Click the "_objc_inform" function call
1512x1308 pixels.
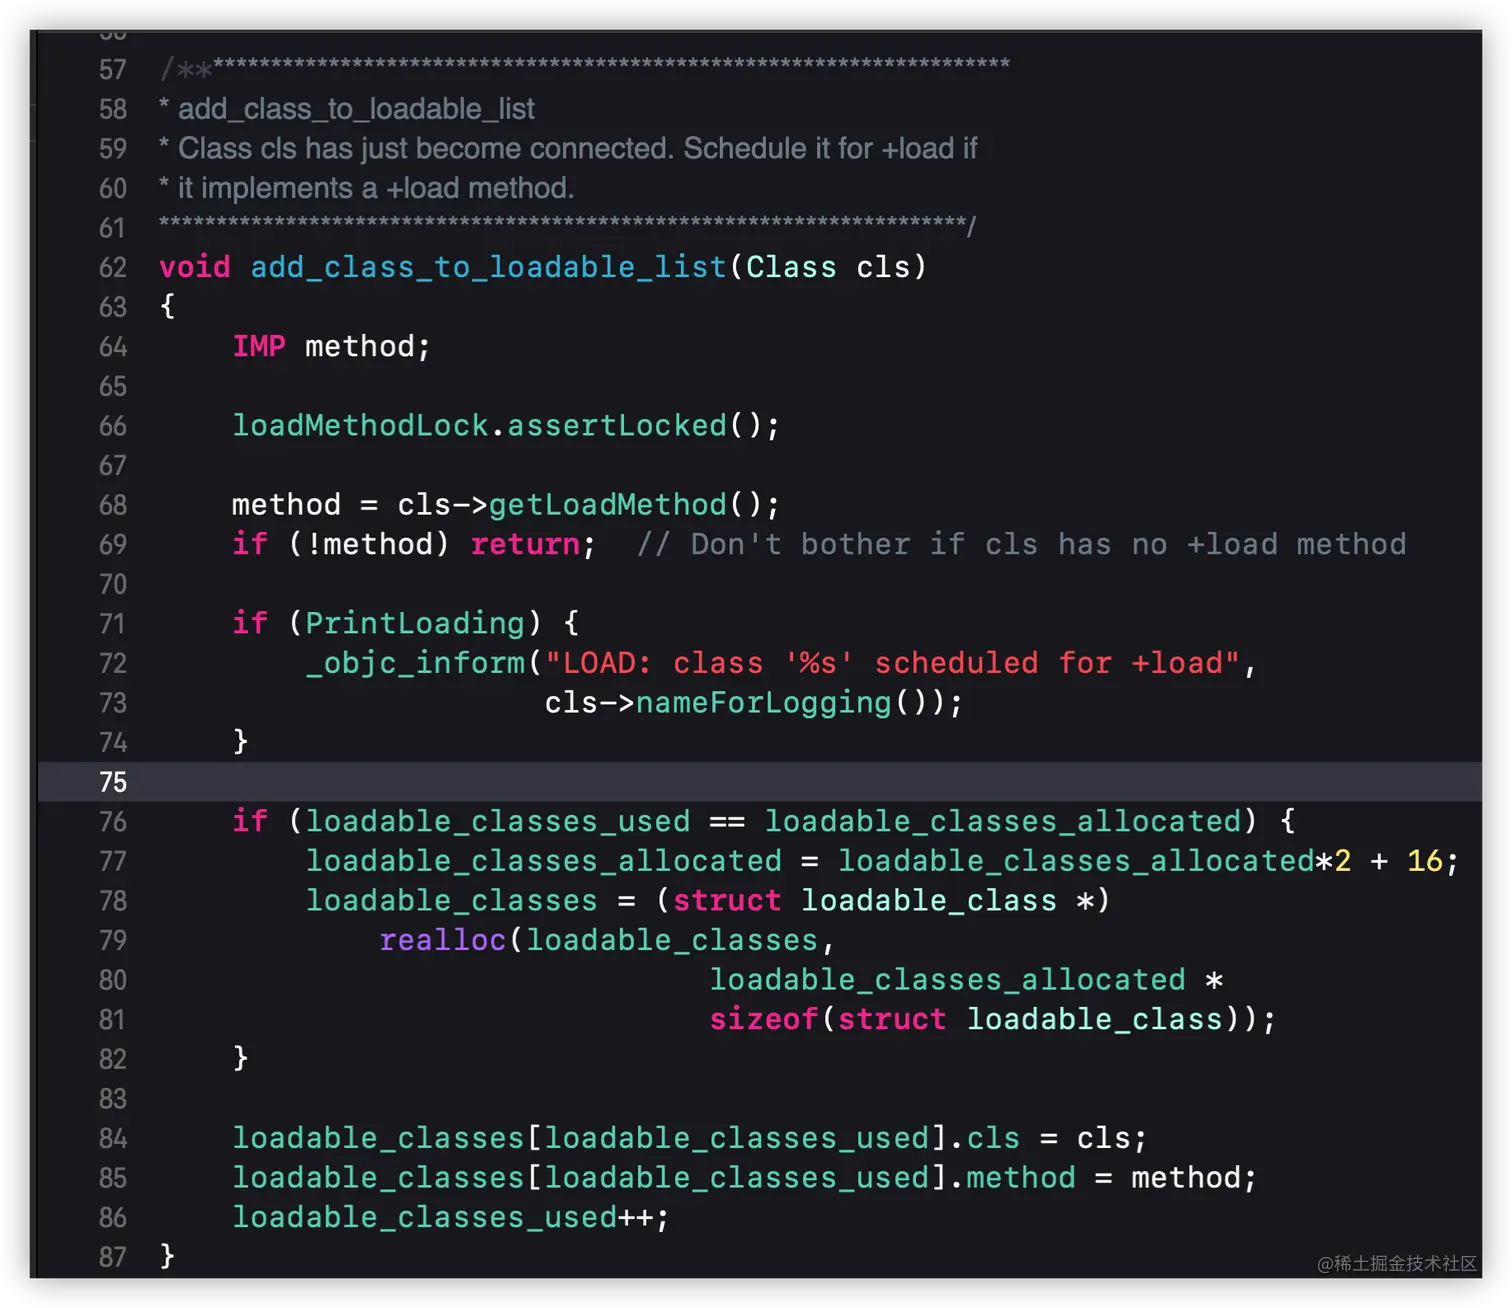415,663
